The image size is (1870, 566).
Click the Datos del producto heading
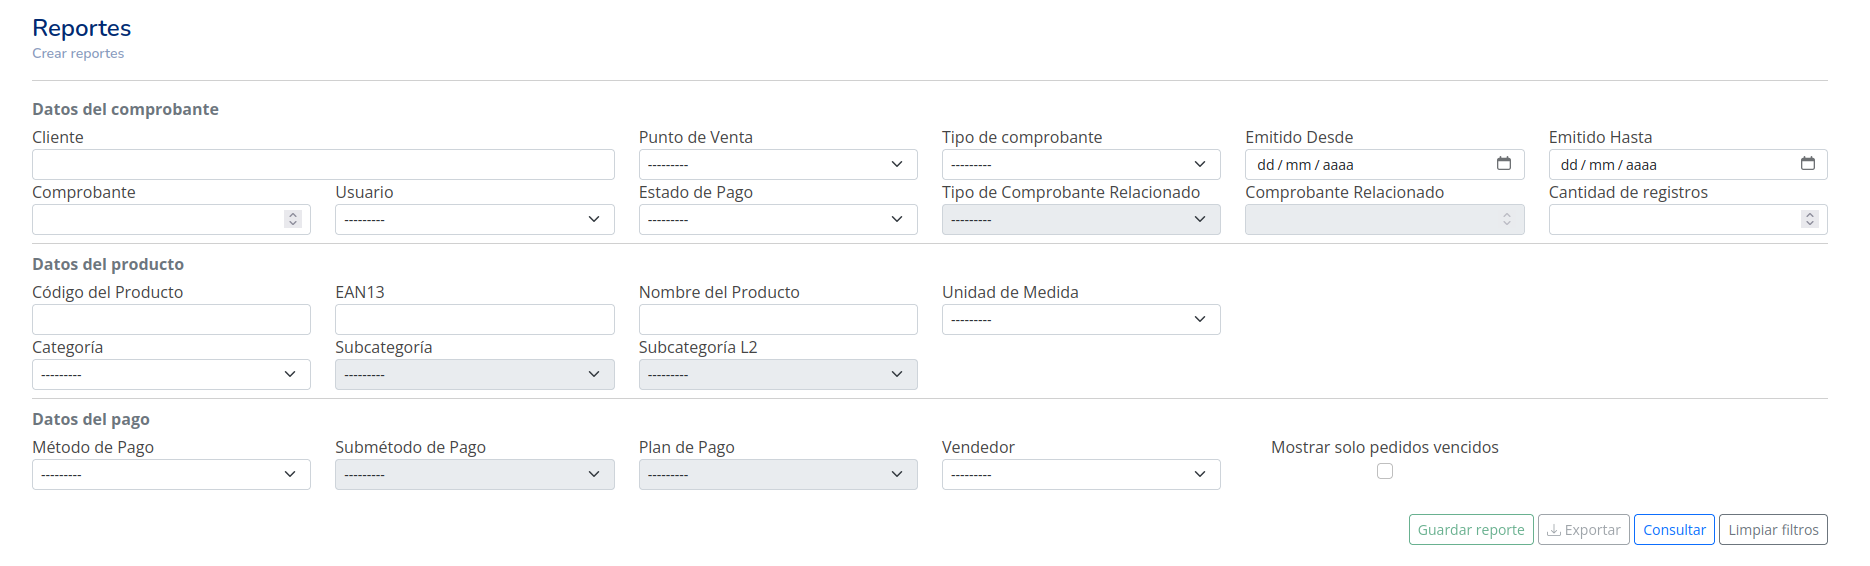pos(108,264)
